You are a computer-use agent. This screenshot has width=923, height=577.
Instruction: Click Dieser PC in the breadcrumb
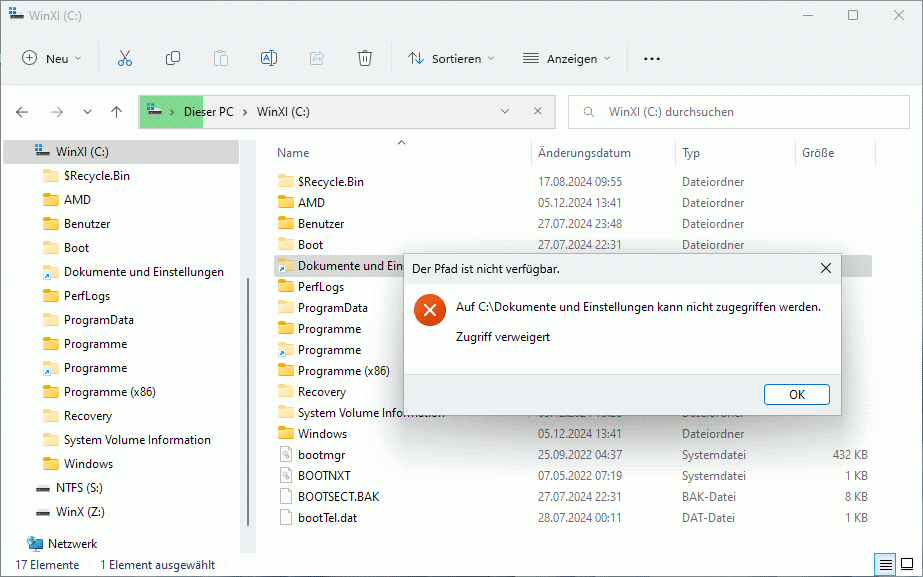(208, 112)
